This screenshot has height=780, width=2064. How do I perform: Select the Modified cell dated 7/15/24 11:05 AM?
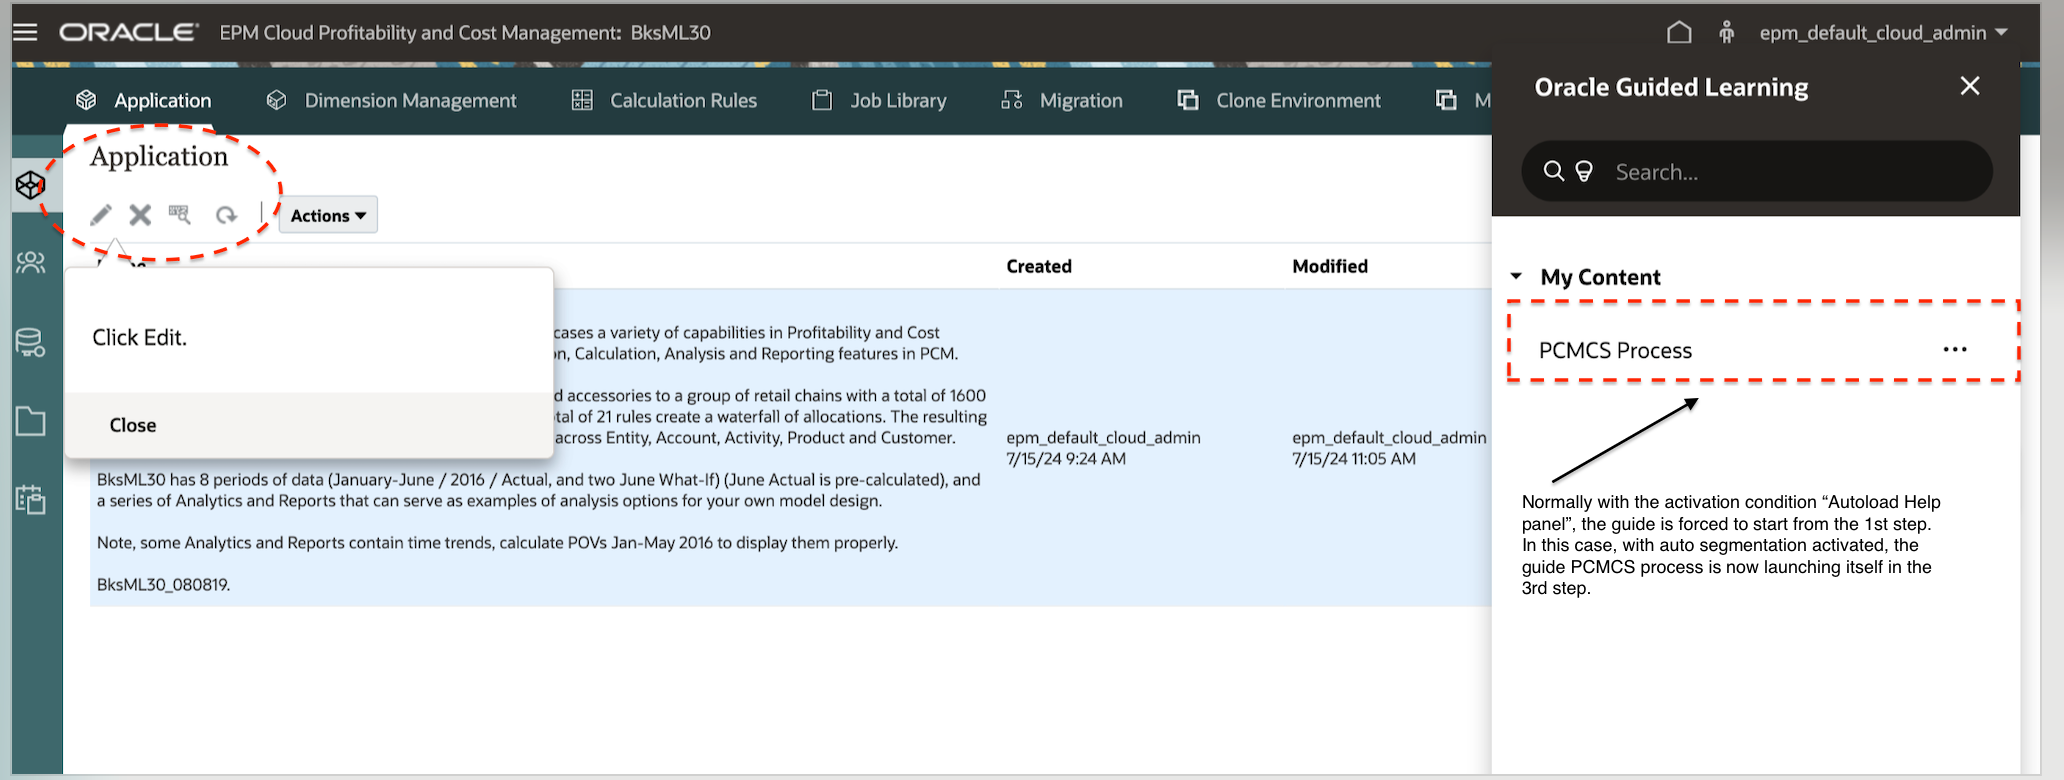tap(1389, 448)
